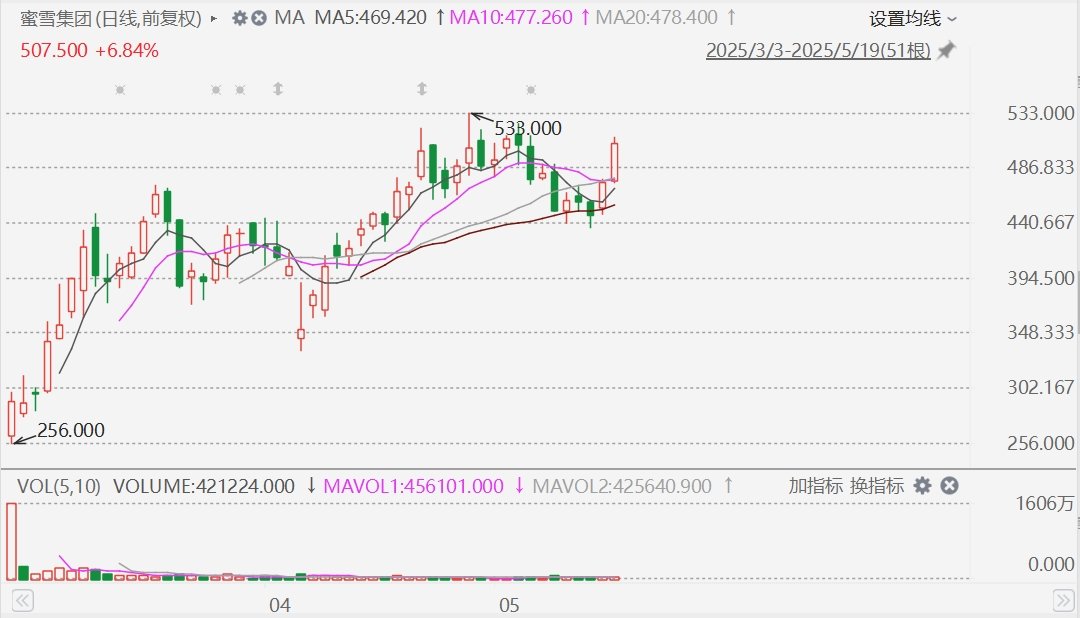Click the 05 month label on time axis

click(x=509, y=606)
